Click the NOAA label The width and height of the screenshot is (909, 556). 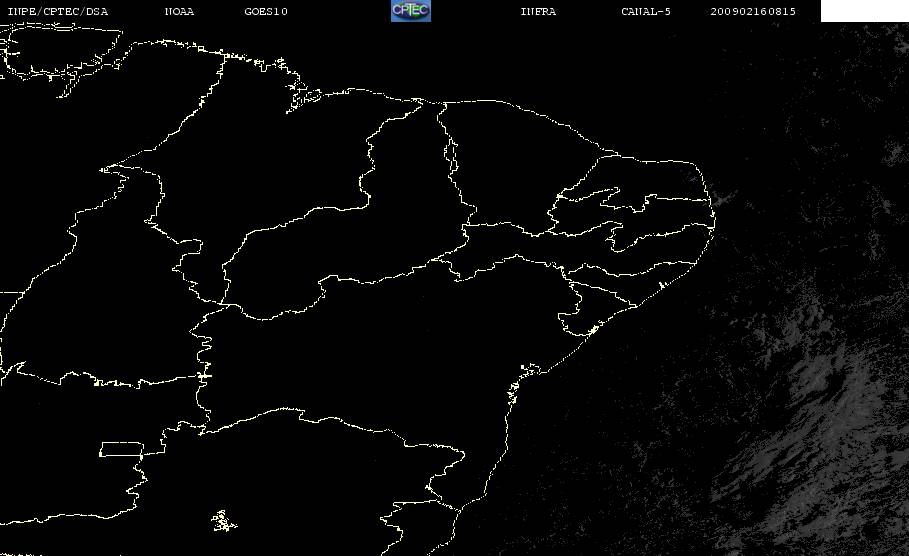click(179, 11)
